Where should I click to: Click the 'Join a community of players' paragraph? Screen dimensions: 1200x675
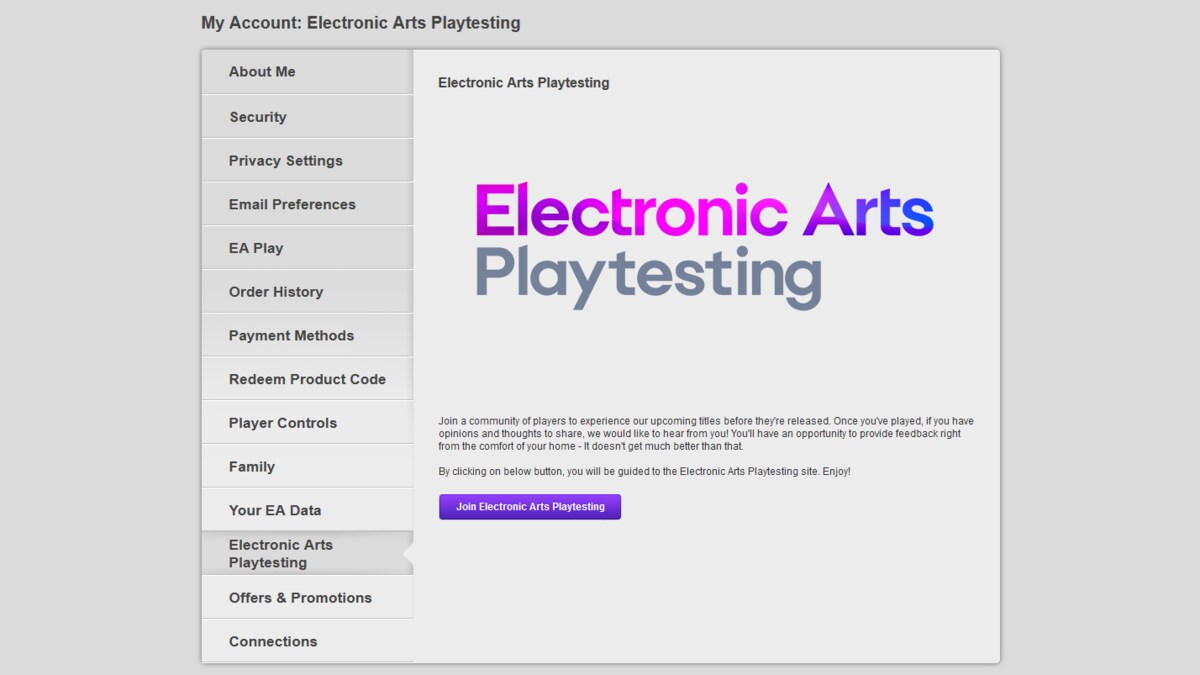tap(706, 434)
